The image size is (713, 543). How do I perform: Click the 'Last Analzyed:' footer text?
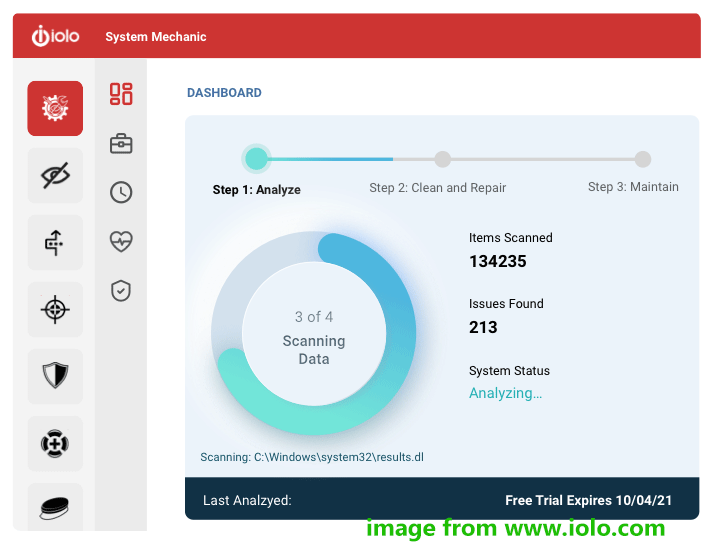click(x=247, y=501)
